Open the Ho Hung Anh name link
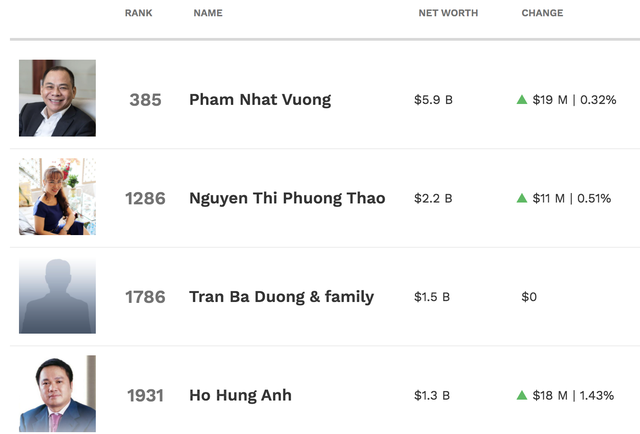 pos(240,395)
